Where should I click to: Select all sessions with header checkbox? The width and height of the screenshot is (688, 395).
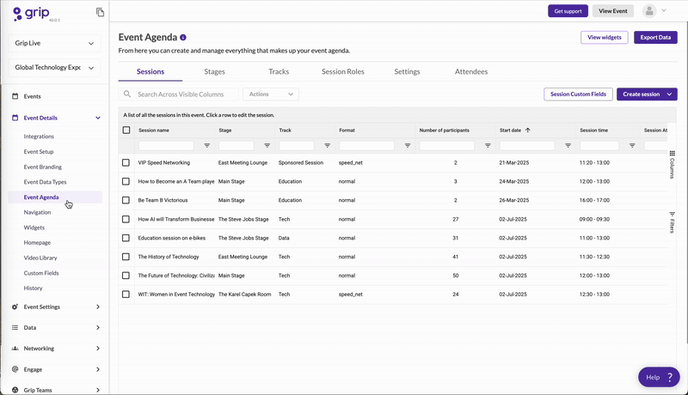click(x=126, y=130)
